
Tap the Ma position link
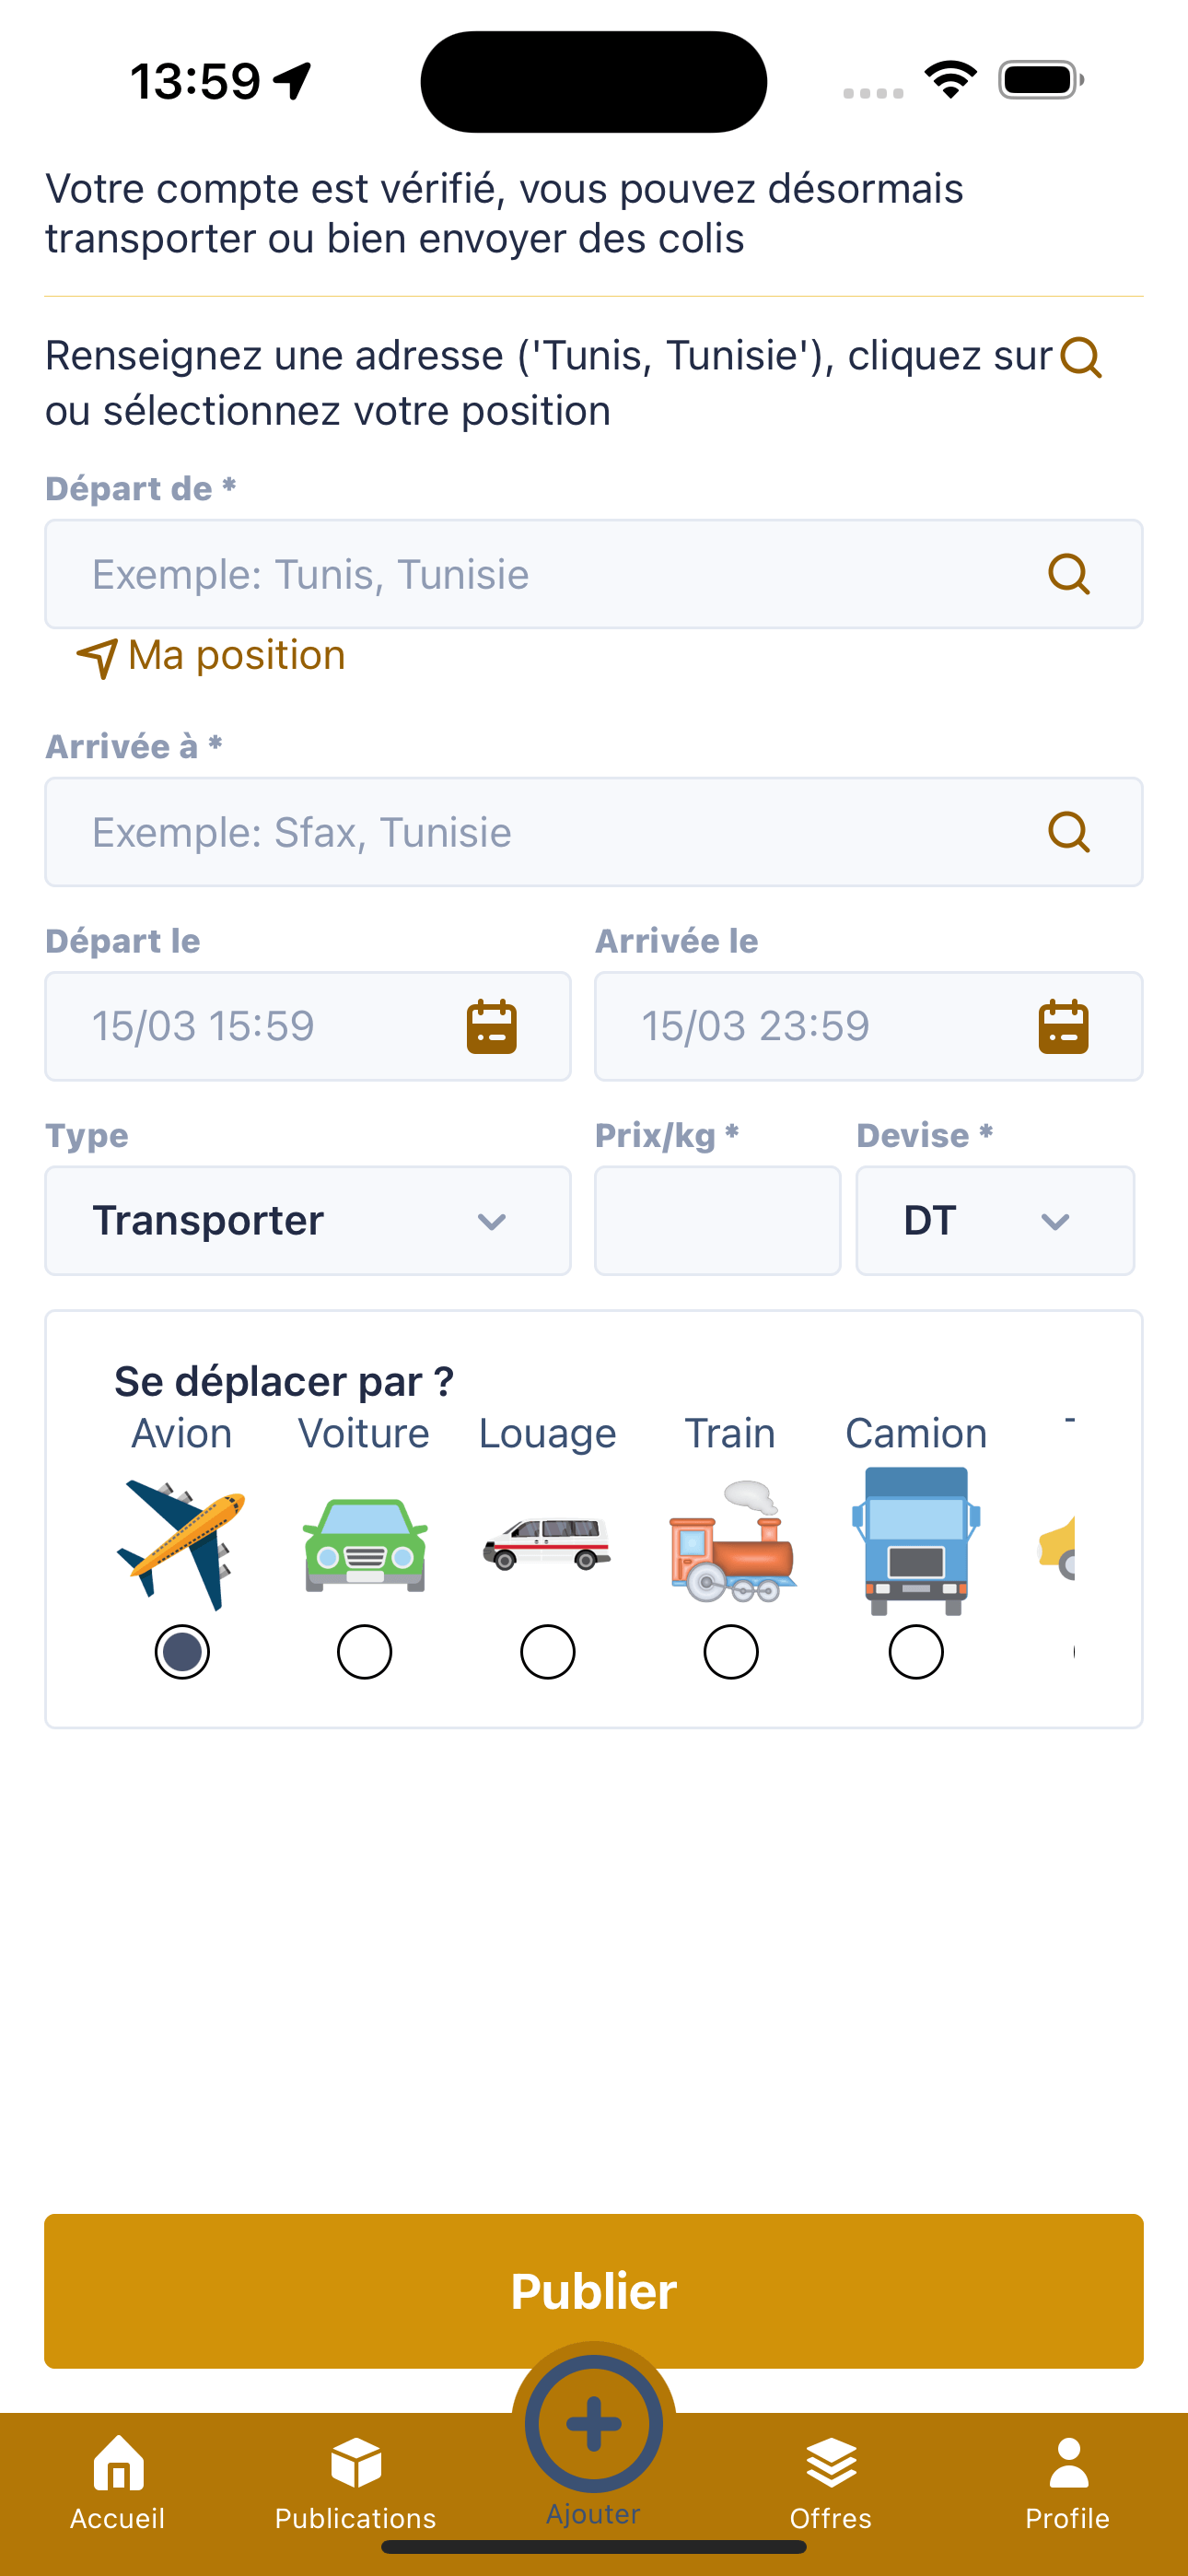coord(211,656)
